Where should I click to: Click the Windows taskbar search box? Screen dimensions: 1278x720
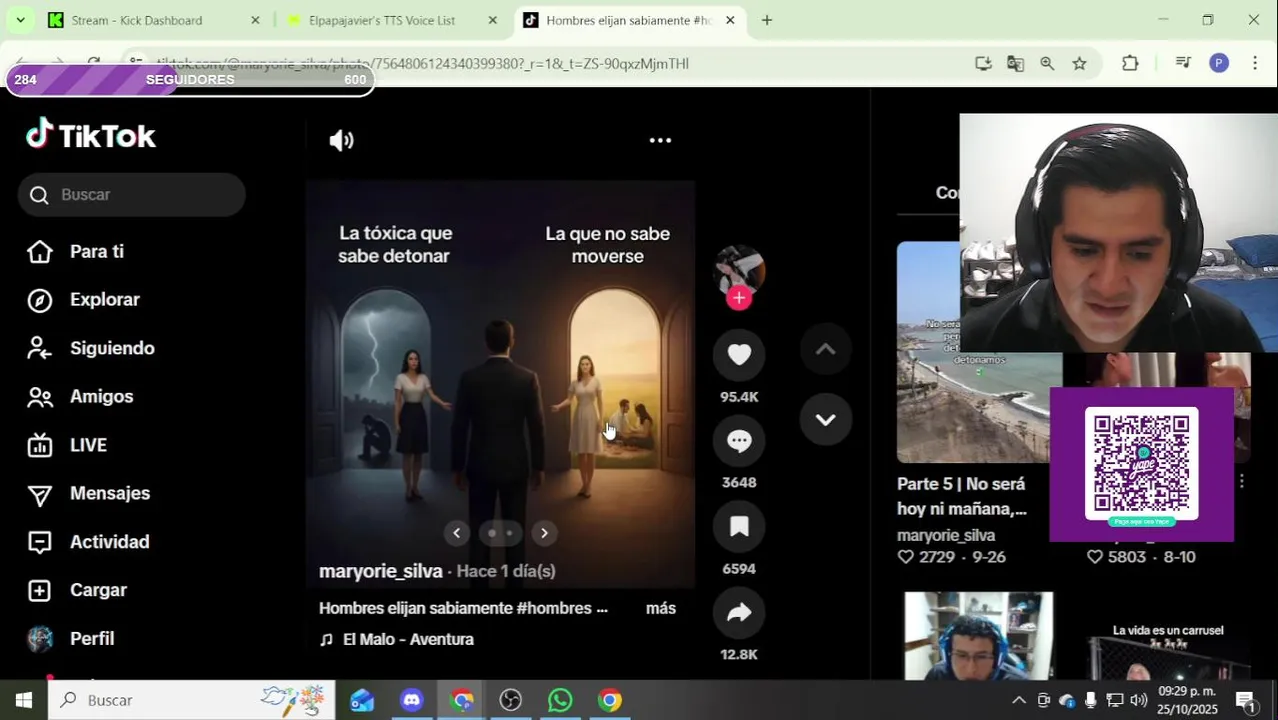coord(192,700)
